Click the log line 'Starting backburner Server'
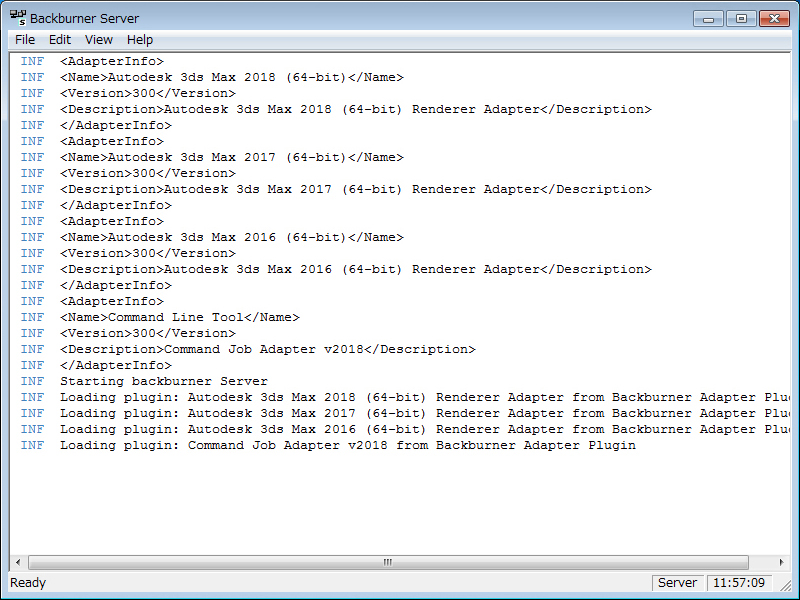 point(164,381)
